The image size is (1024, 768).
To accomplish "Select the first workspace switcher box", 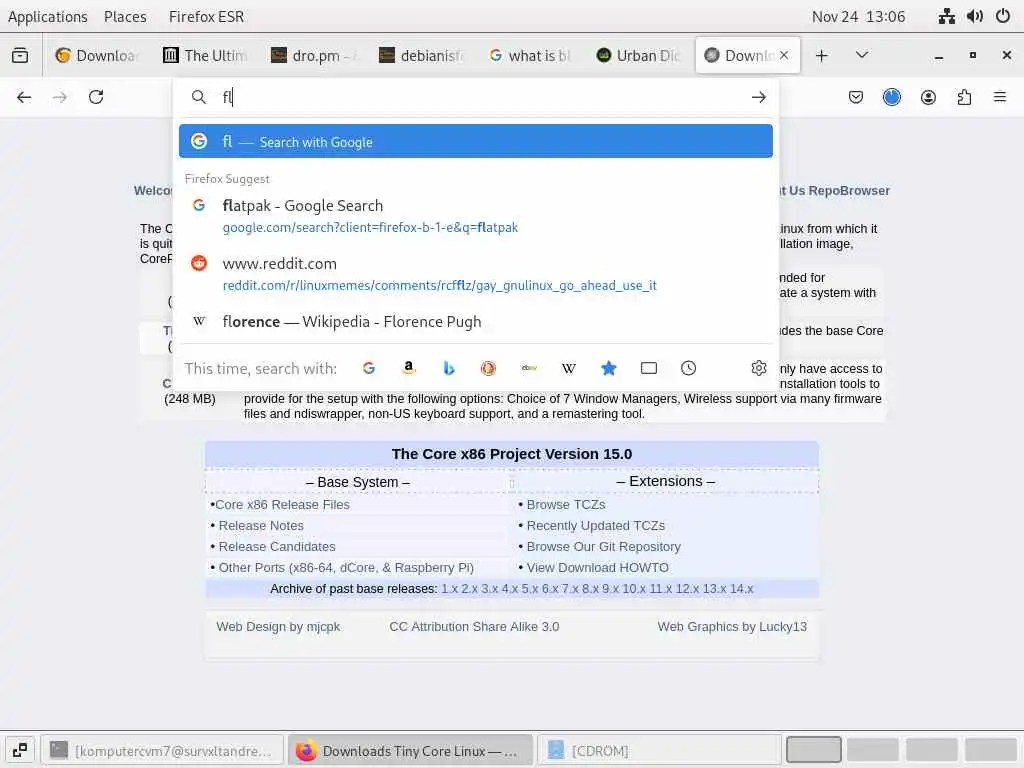I will (x=814, y=750).
